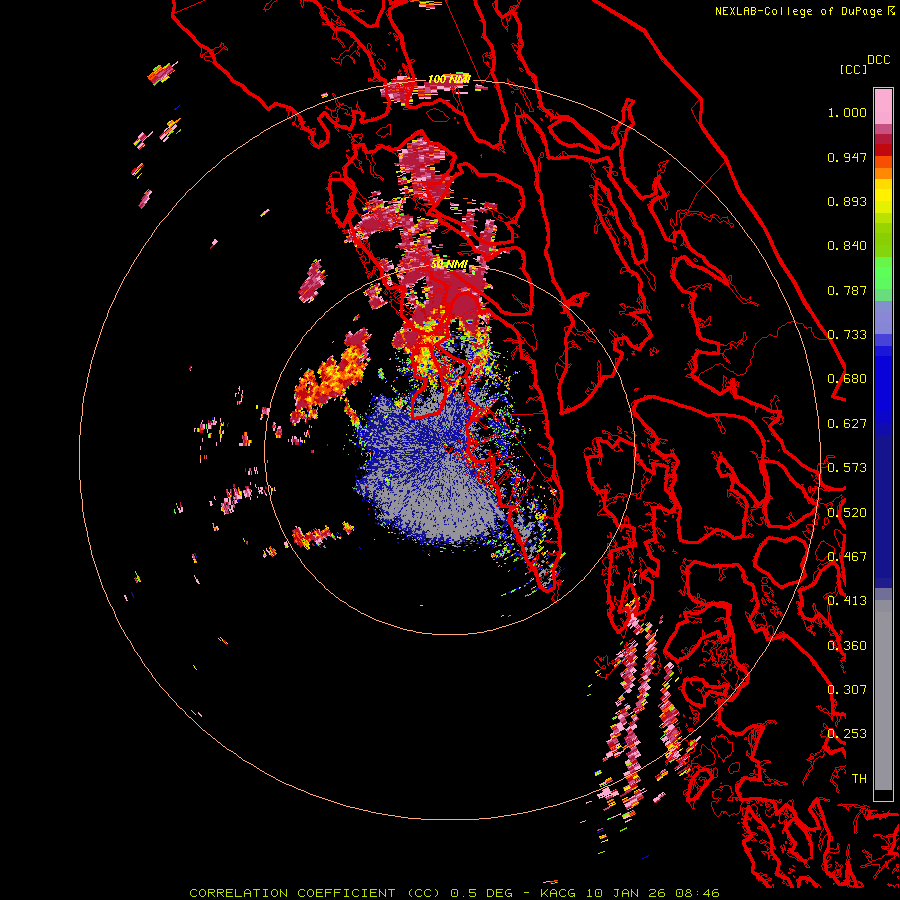Pick the black TH segment of color bar
Viewport: 900px width, 900px height.
(883, 795)
